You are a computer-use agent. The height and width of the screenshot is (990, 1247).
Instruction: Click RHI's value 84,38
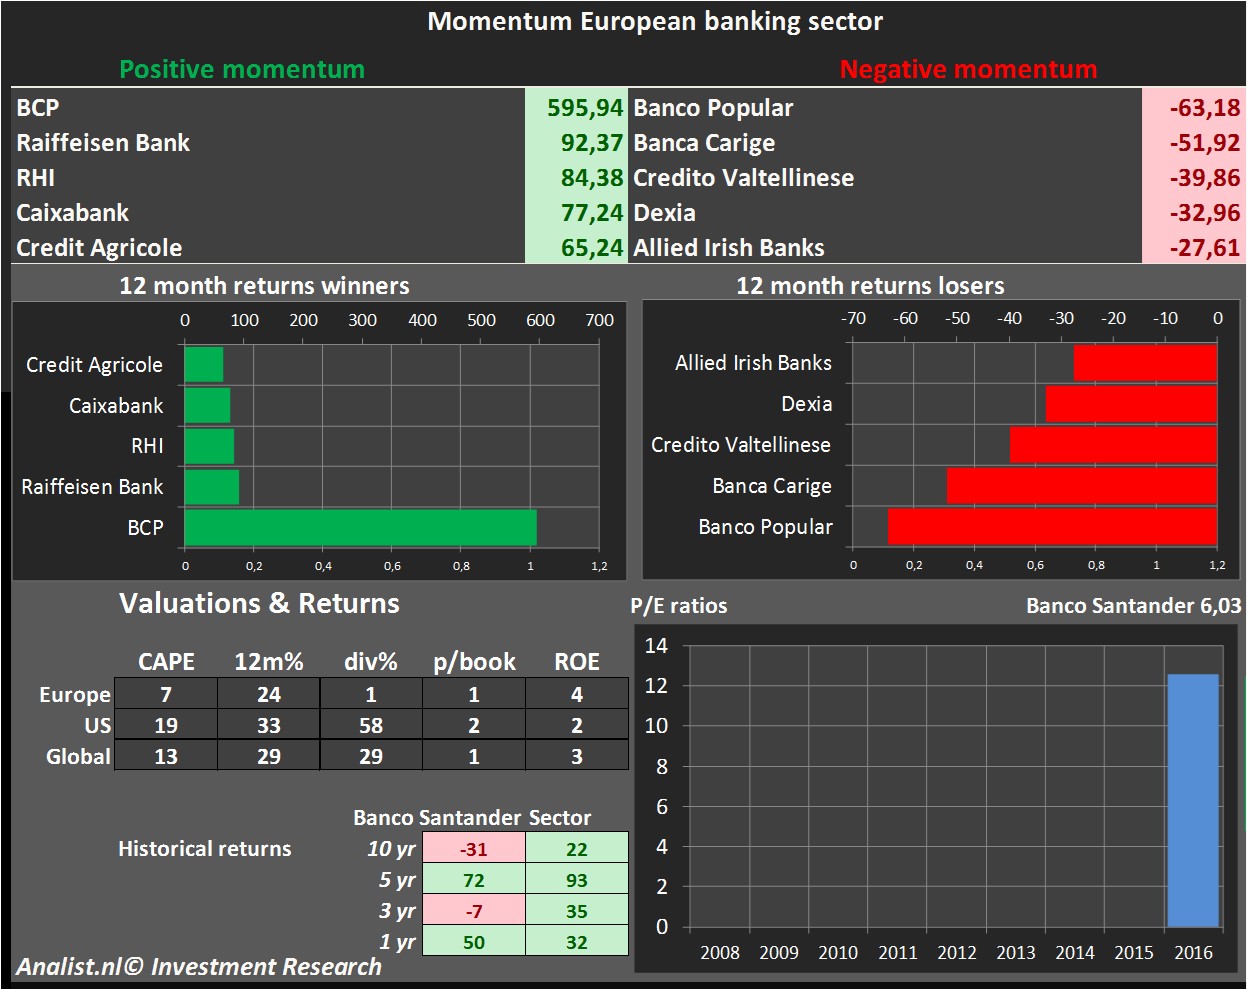(576, 177)
